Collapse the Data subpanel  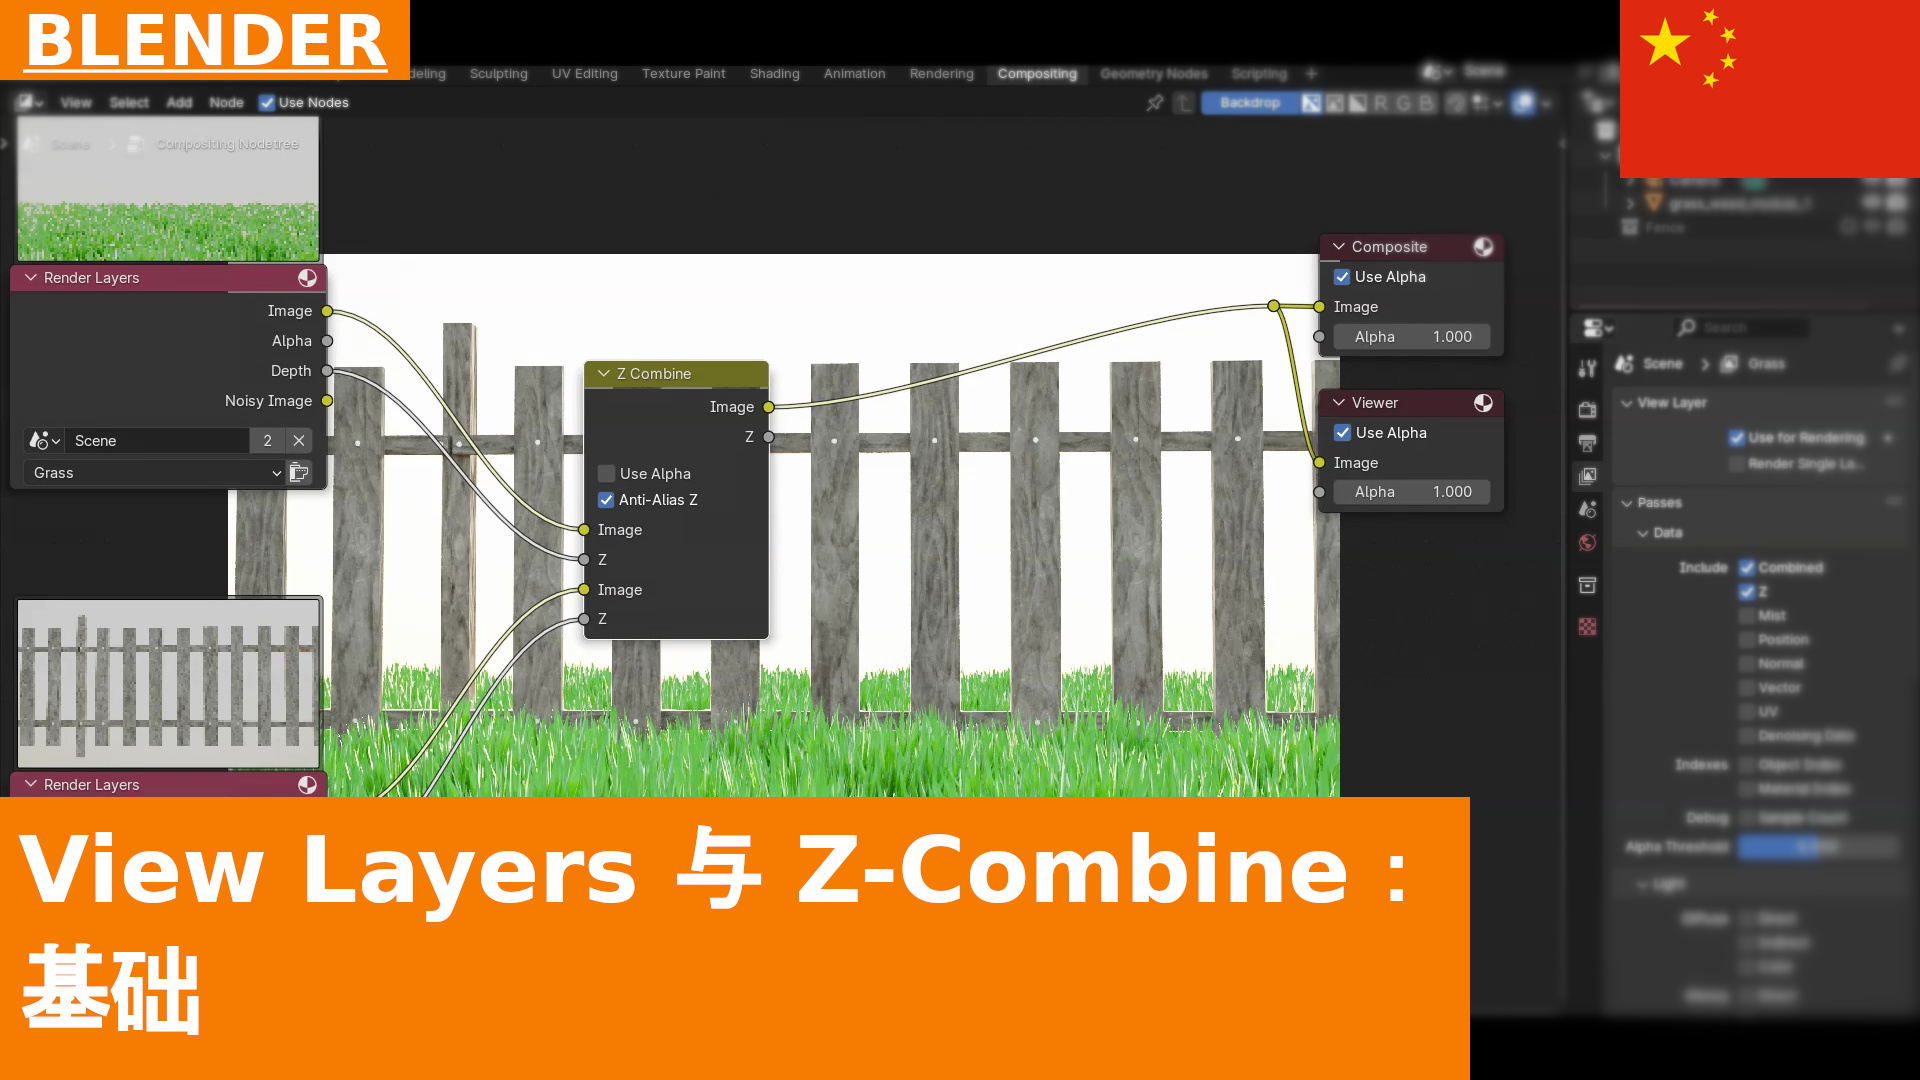(1642, 533)
